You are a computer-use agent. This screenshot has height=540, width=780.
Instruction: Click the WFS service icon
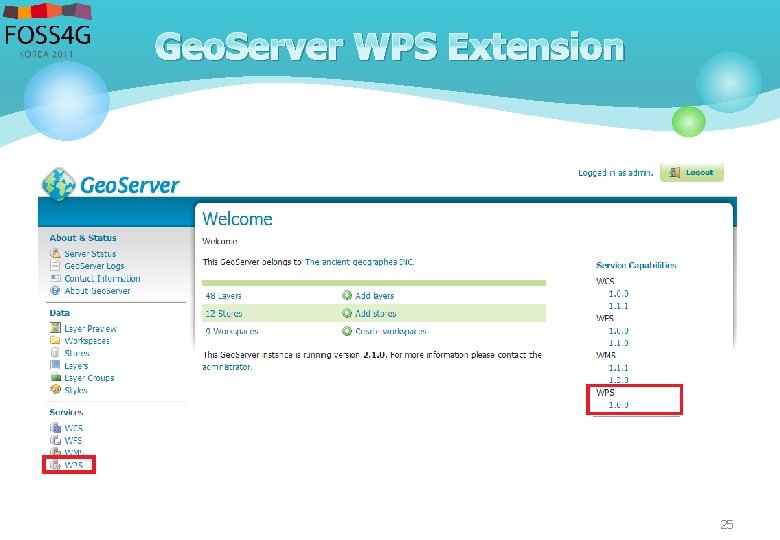tap(55, 440)
